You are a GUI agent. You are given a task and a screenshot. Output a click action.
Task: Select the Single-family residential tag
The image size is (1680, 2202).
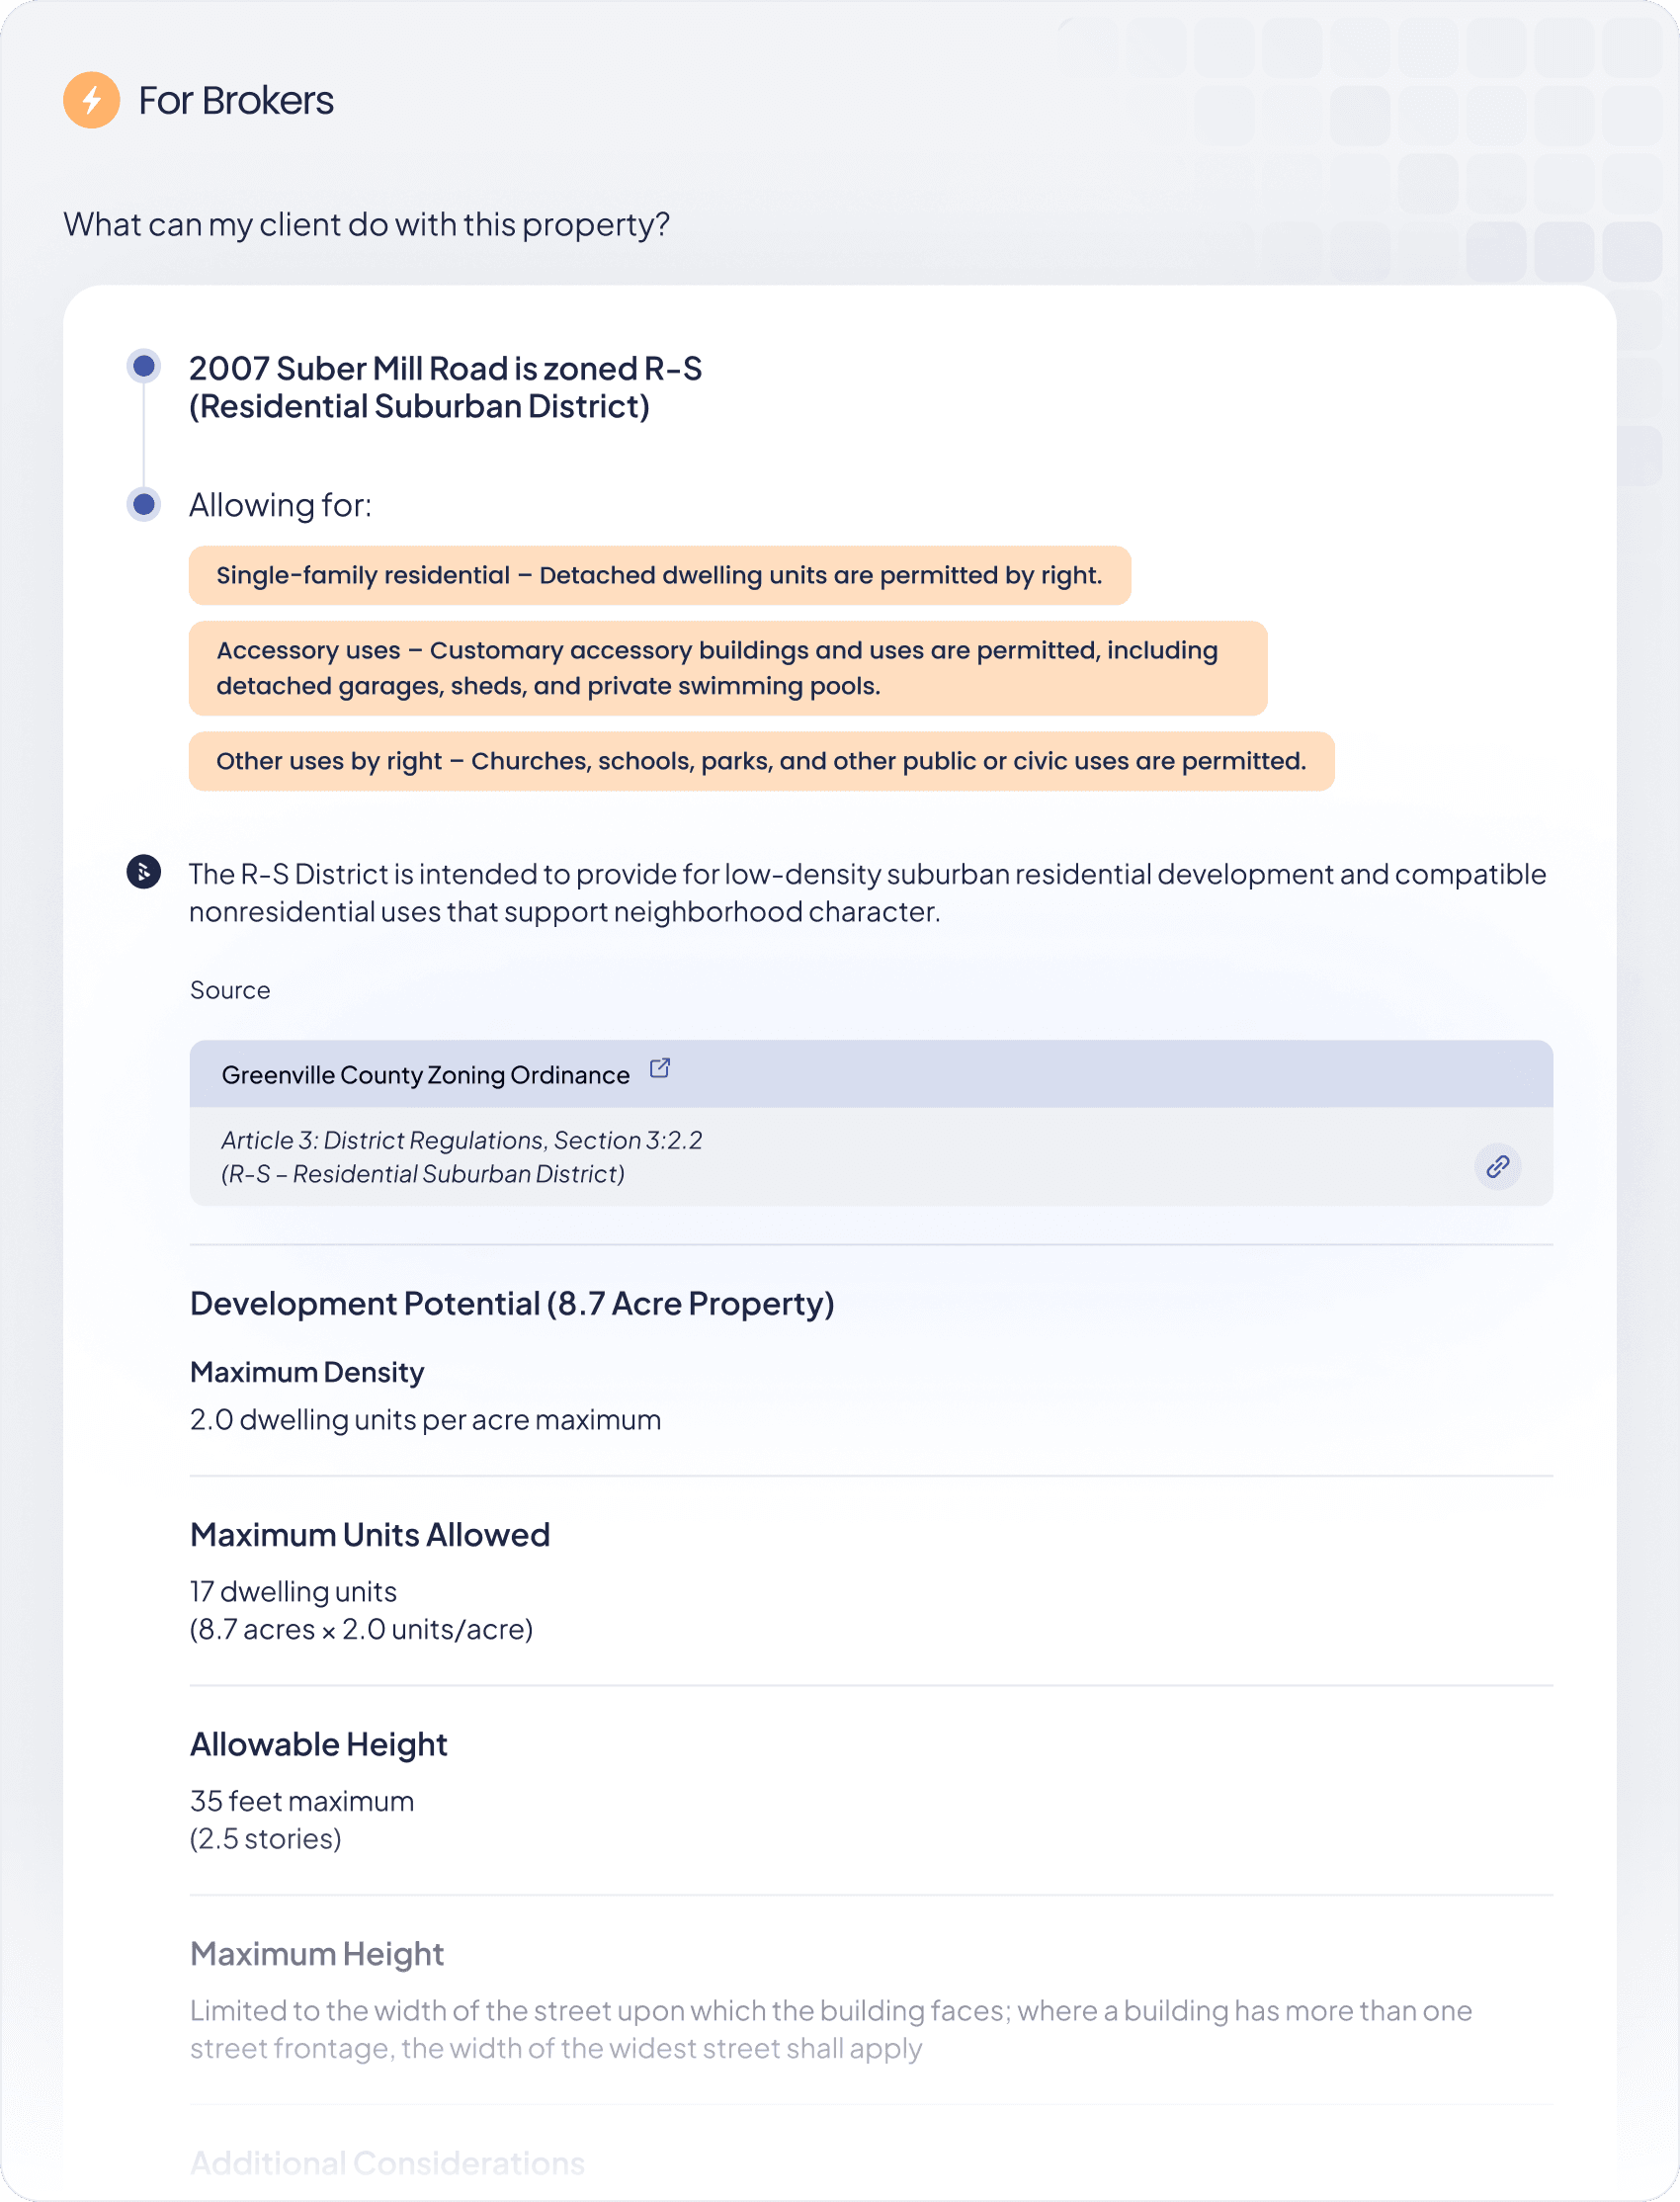(x=660, y=576)
